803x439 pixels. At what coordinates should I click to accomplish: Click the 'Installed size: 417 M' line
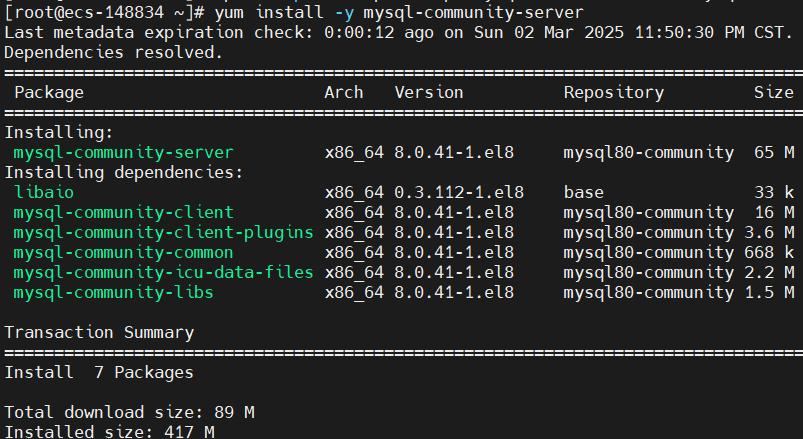click(109, 431)
